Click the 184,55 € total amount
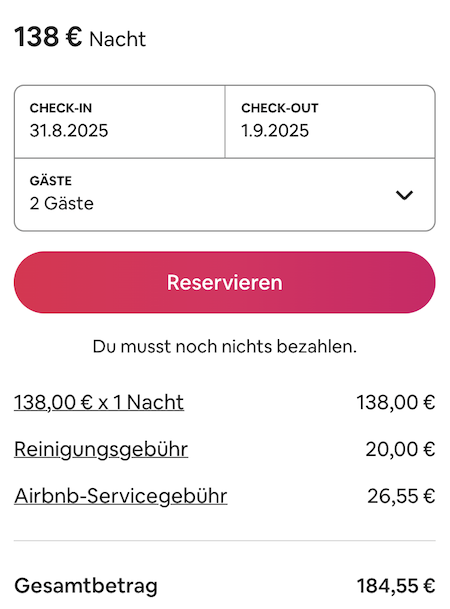The width and height of the screenshot is (450, 609). 396,586
